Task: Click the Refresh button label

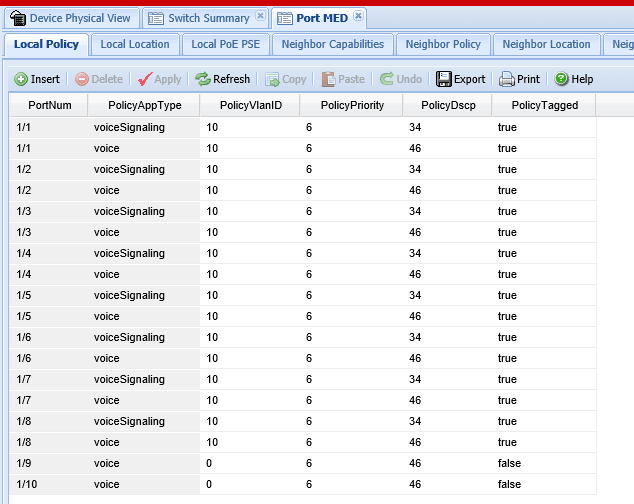Action: [231, 79]
